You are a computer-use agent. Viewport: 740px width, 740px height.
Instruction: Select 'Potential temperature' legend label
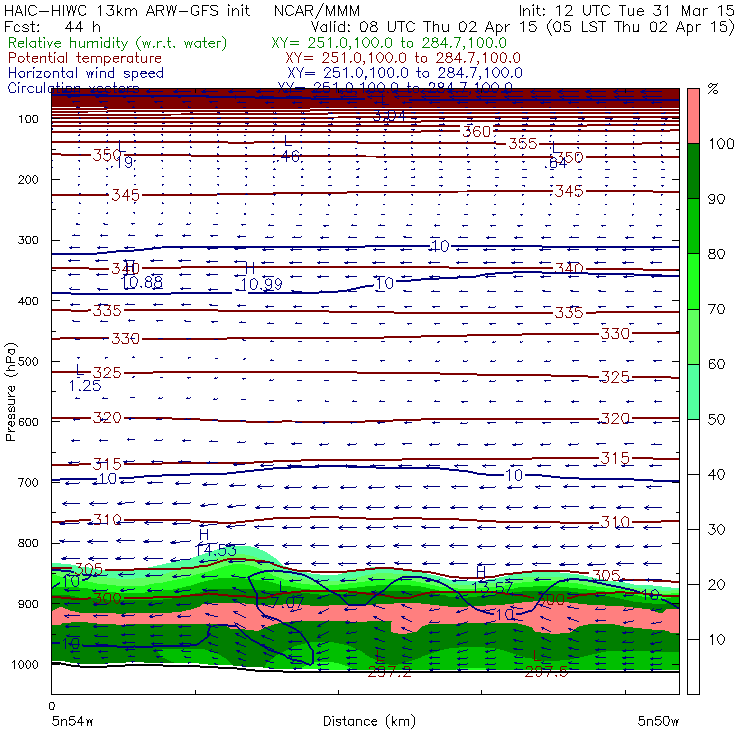coord(85,58)
